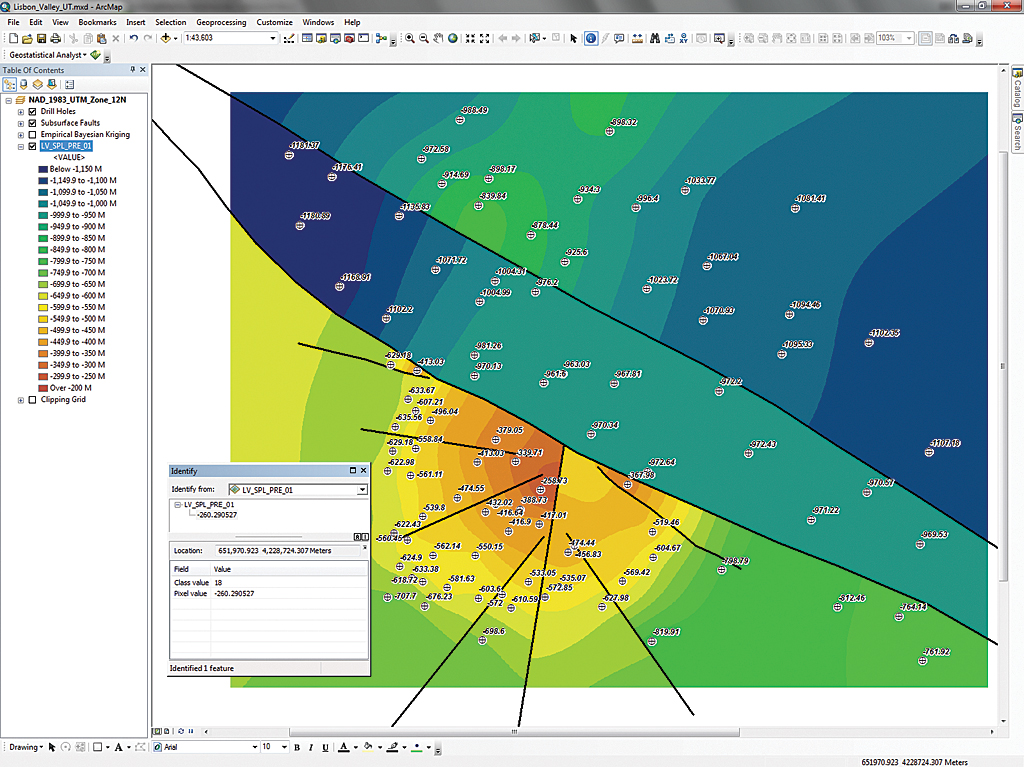Activate the Pan hand tool
This screenshot has height=767, width=1024.
pos(438,38)
